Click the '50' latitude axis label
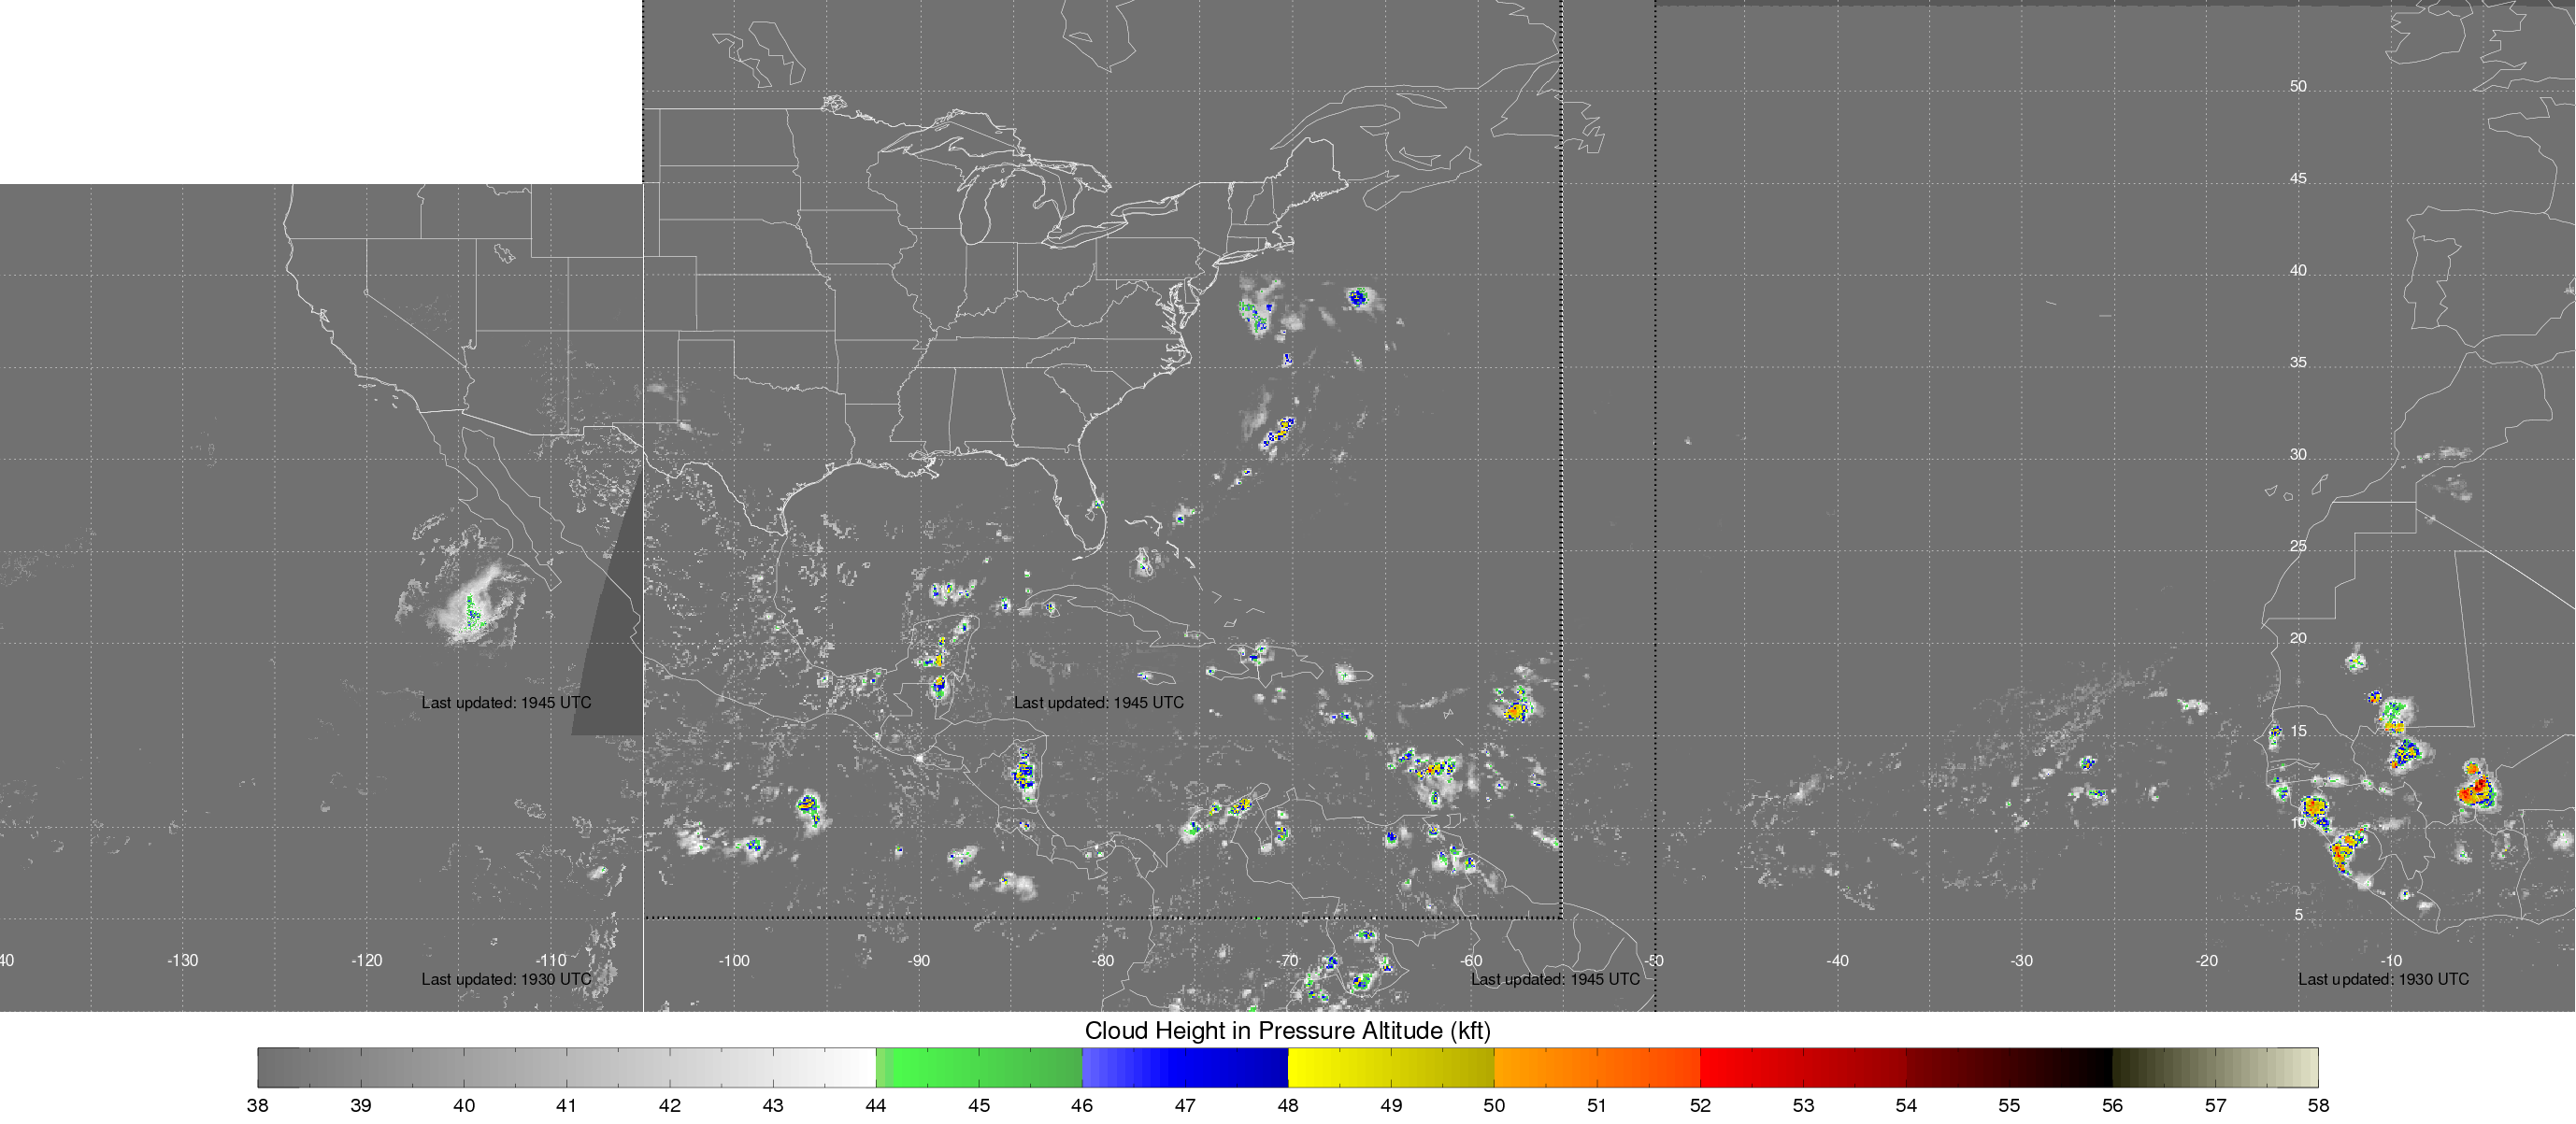 [2298, 86]
